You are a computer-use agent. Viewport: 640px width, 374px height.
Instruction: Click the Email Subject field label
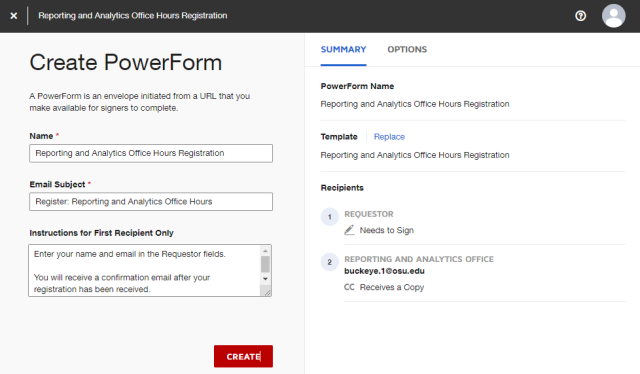(58, 185)
